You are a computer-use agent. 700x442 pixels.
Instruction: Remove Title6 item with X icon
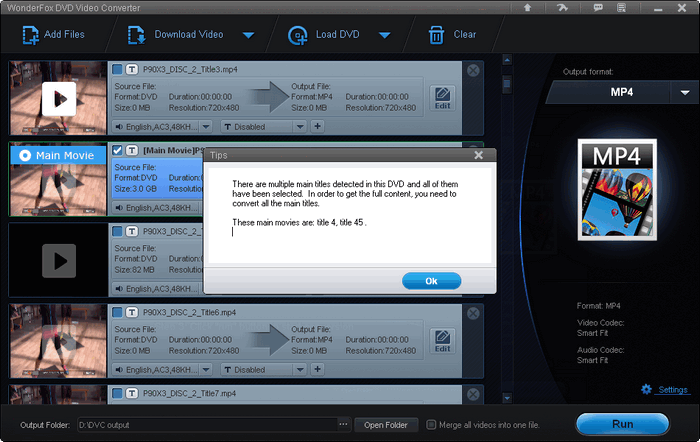point(473,313)
